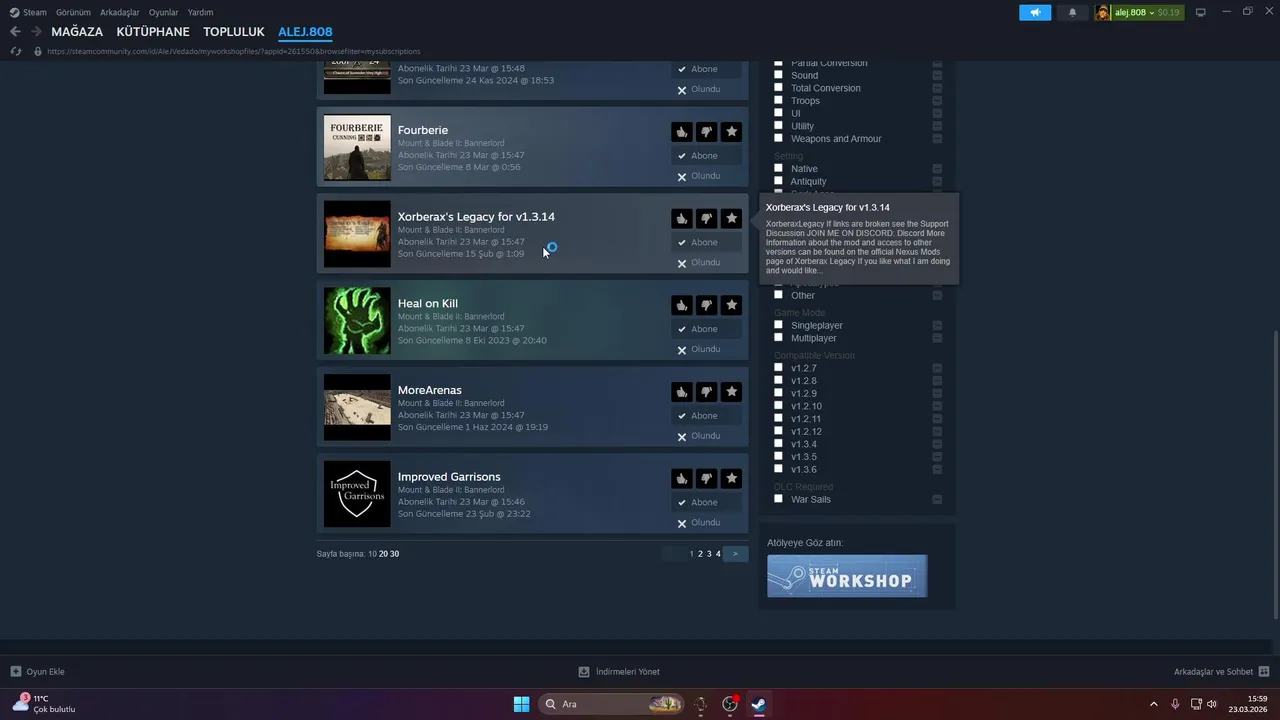Exclude Singleplayer with minus button

coord(937,325)
